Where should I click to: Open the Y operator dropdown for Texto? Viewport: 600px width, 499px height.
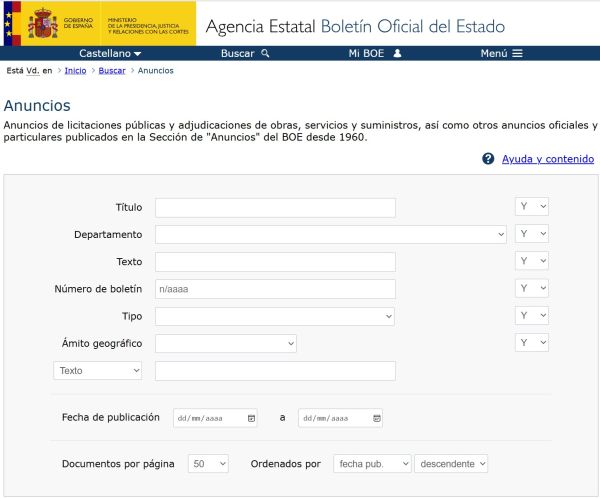click(532, 261)
